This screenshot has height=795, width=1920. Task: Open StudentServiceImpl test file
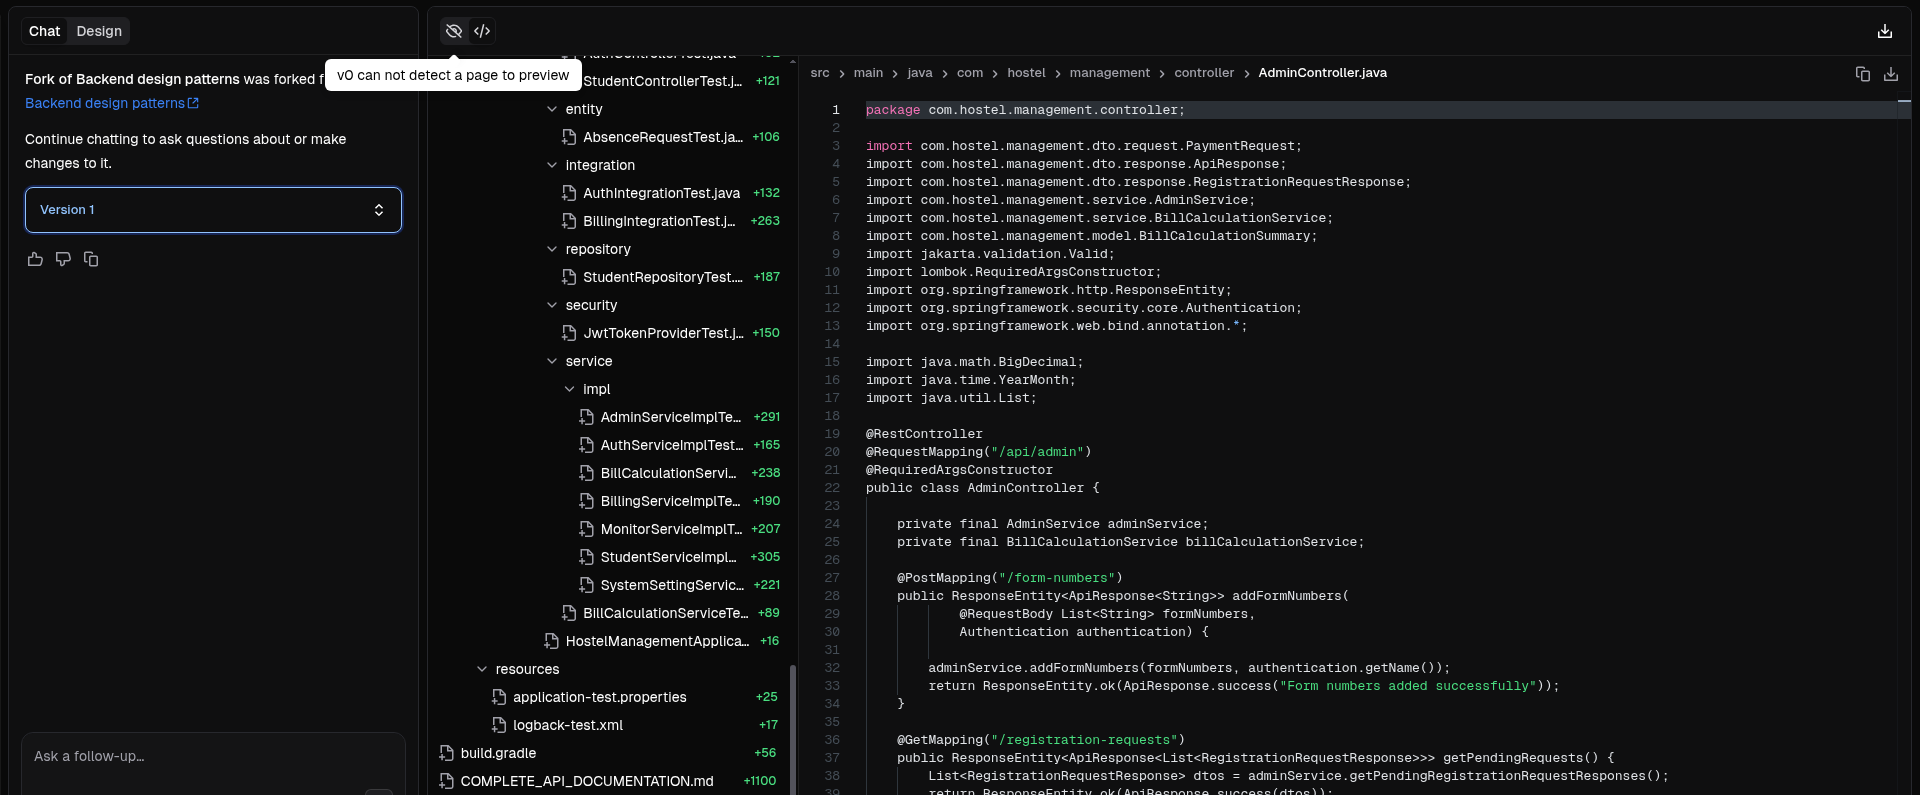(668, 557)
